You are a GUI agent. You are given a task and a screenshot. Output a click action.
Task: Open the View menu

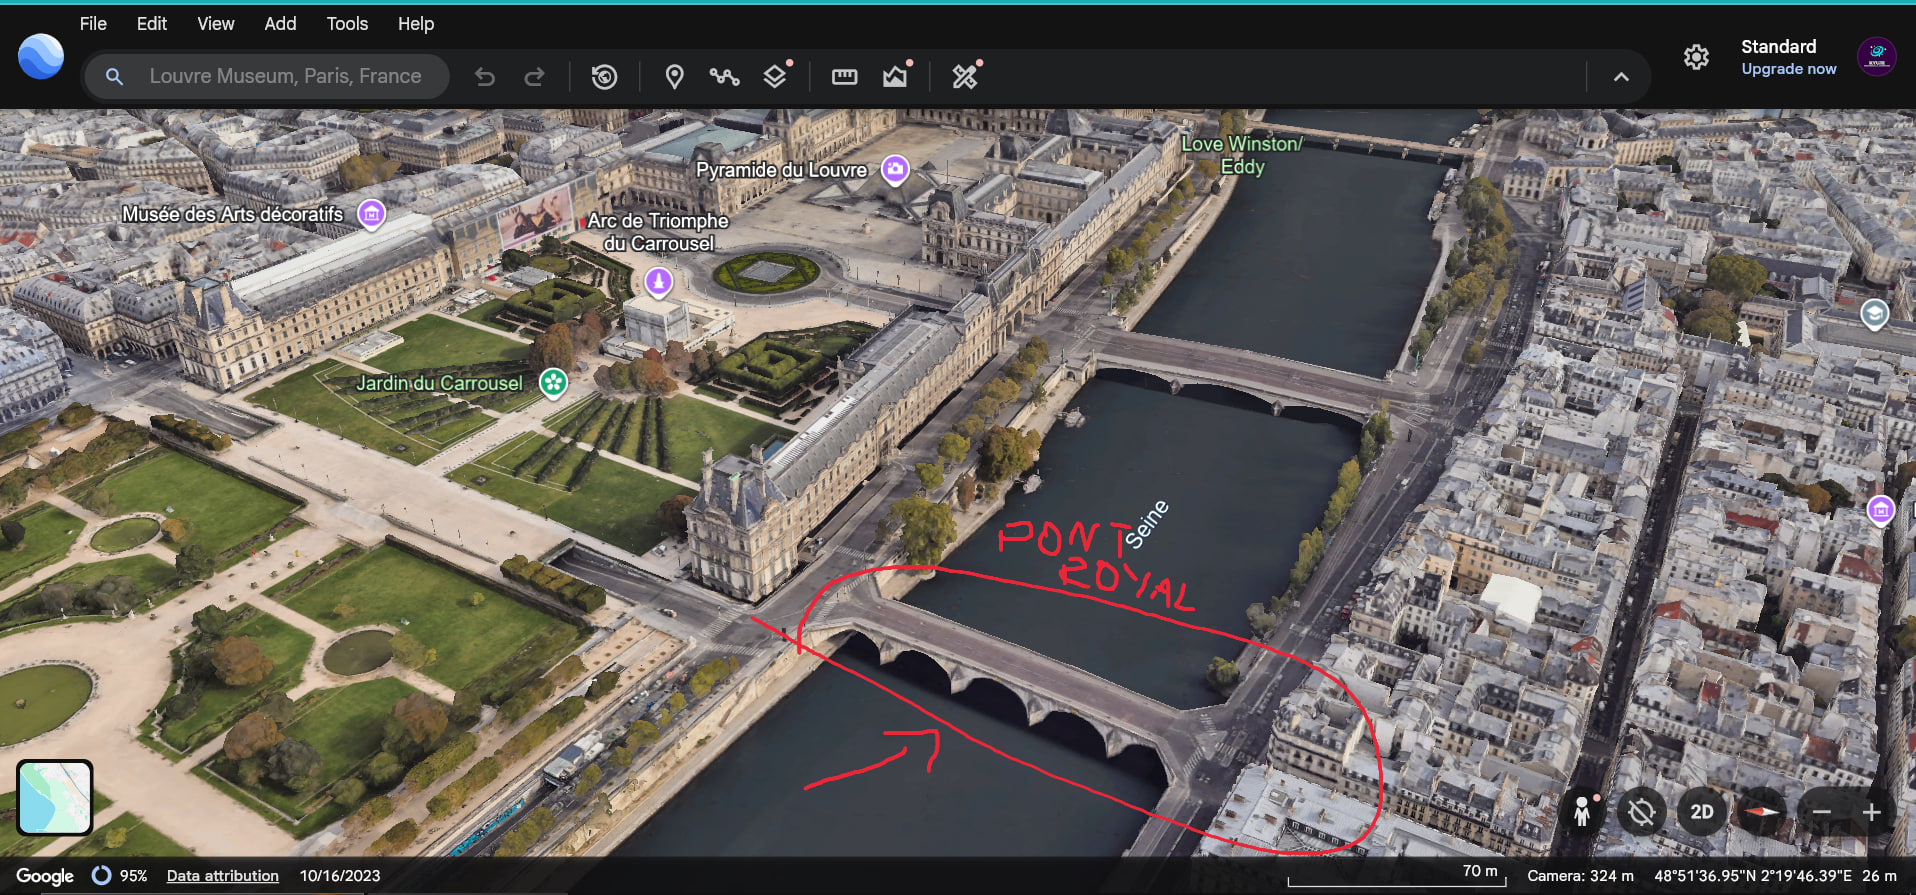(216, 23)
